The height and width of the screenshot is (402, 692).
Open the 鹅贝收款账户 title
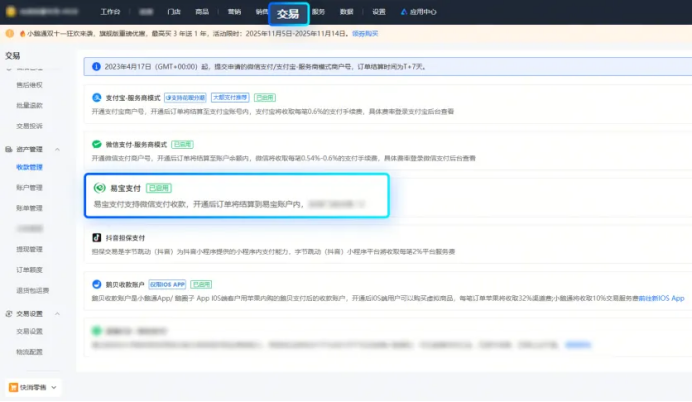(x=125, y=284)
